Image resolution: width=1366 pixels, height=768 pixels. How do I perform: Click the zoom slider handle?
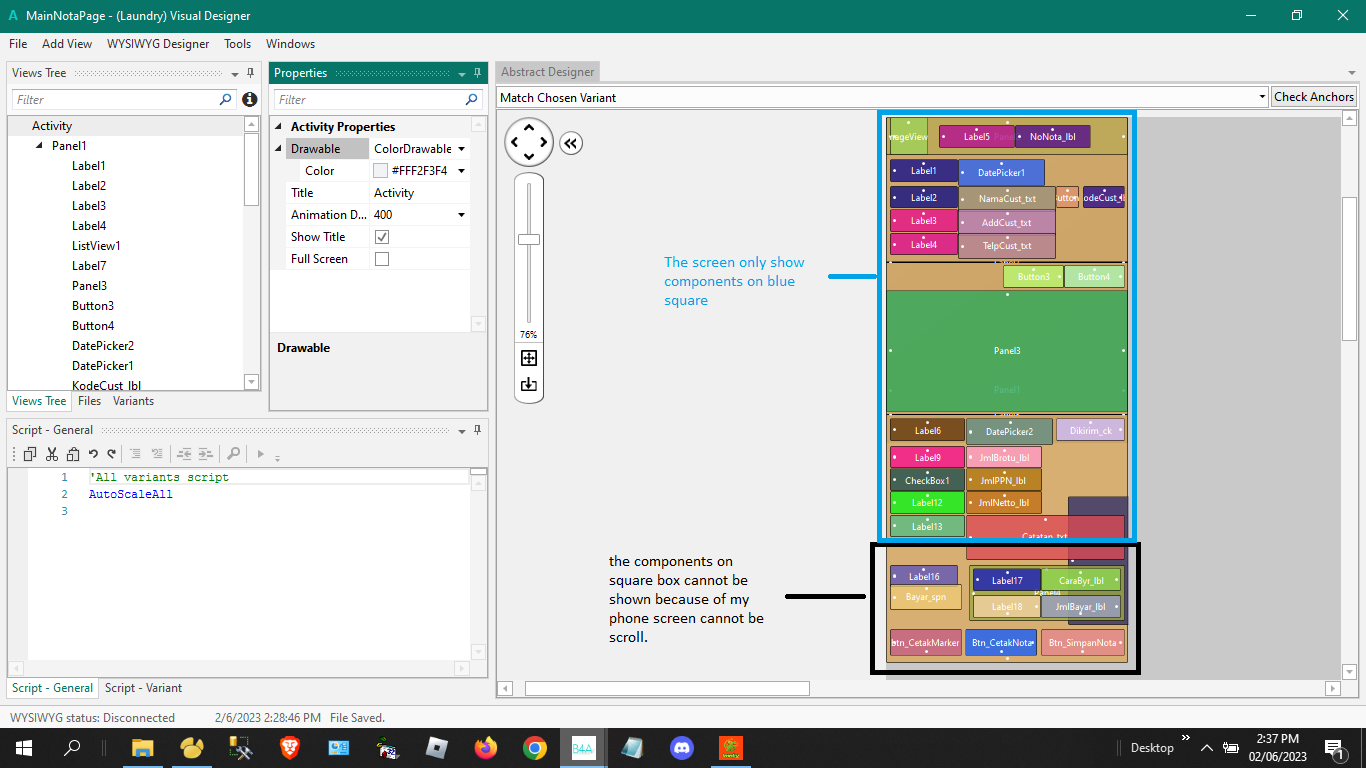(529, 239)
